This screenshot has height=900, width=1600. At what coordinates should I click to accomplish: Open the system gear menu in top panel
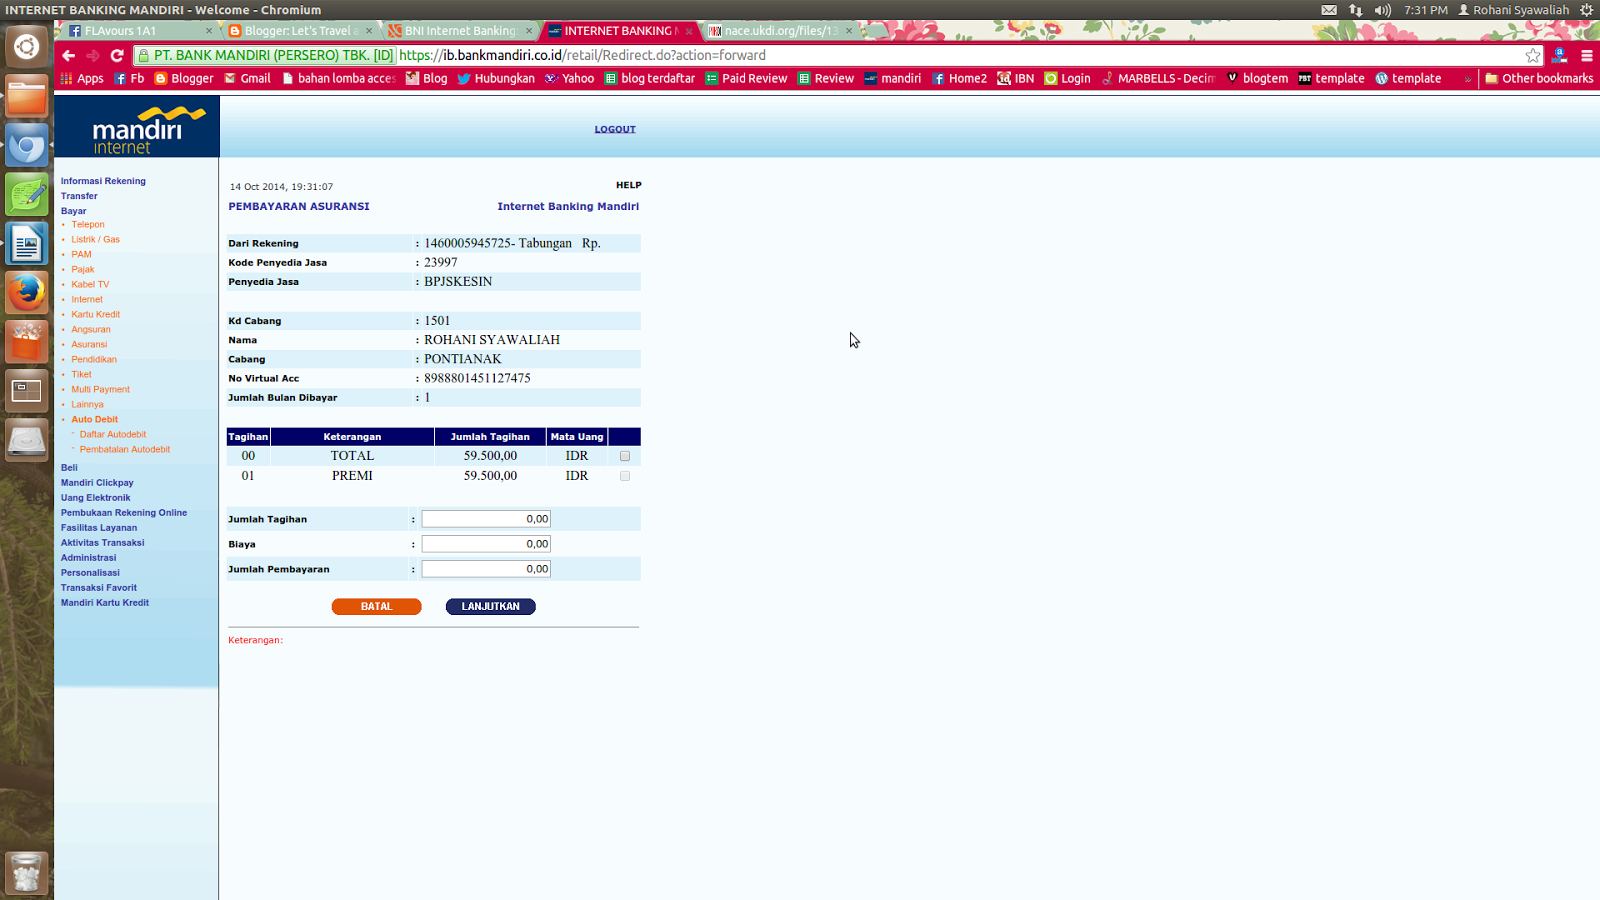pos(1586,10)
